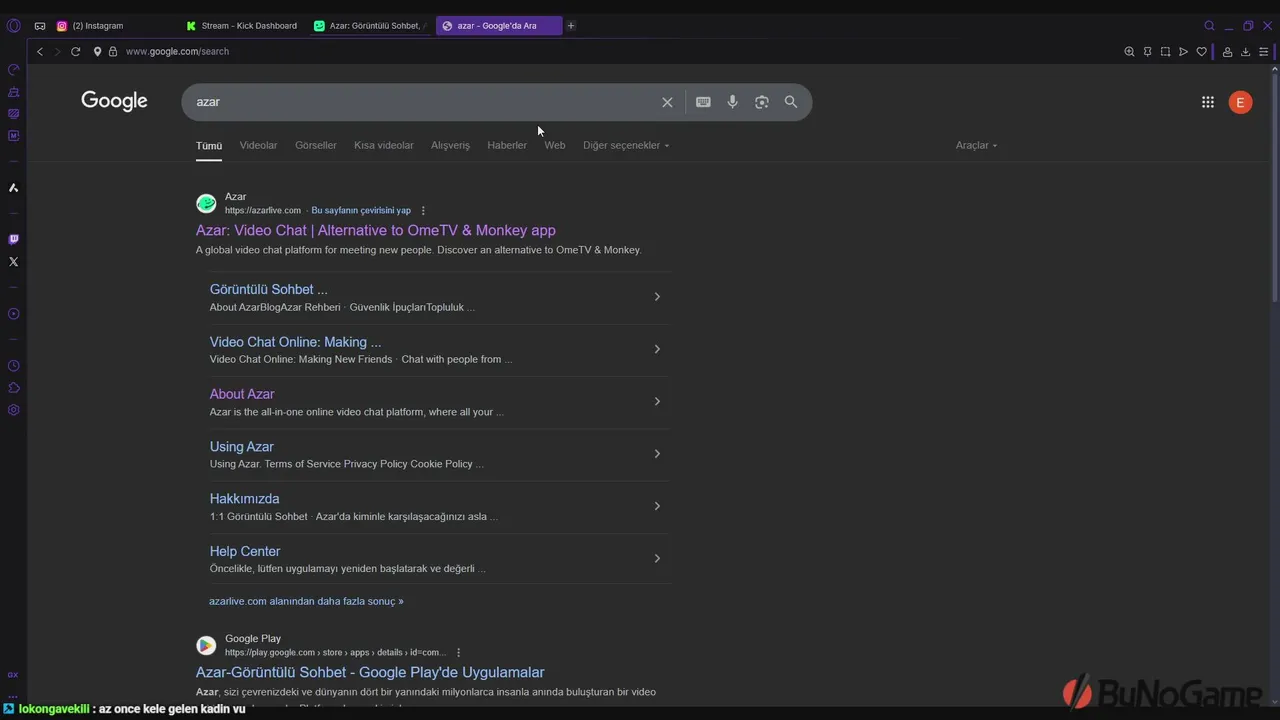
Task: Reload the current page
Action: pos(75,51)
